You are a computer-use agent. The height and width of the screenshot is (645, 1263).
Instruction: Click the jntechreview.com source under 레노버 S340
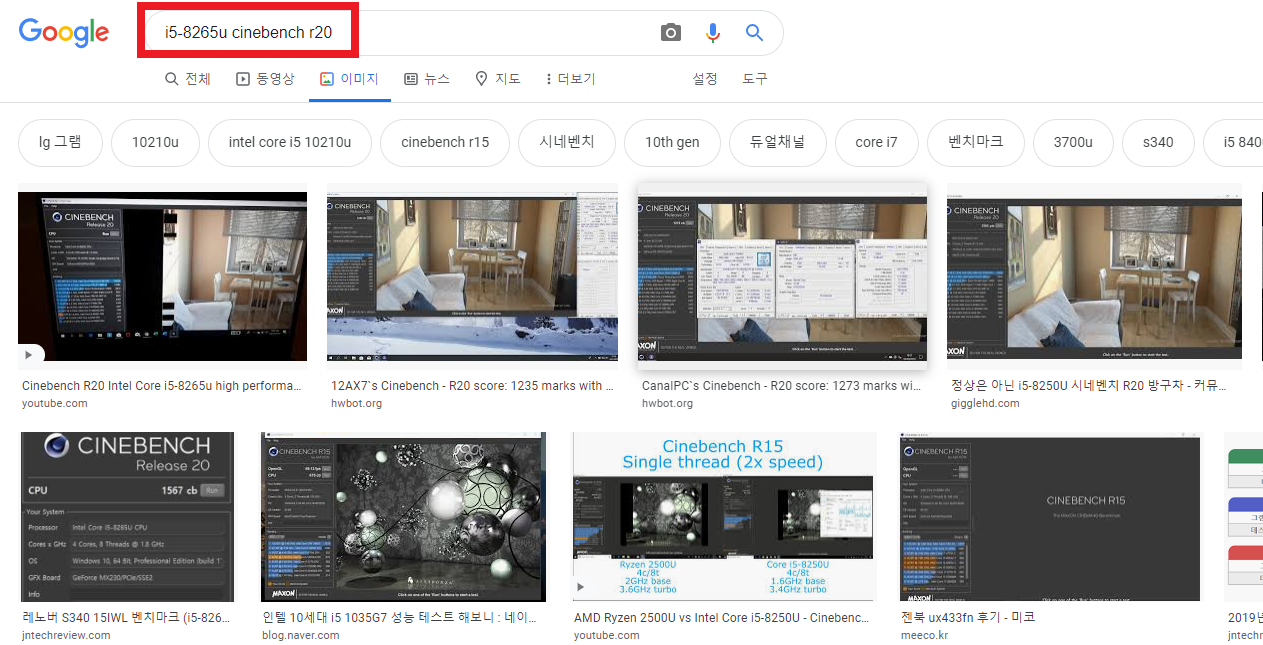click(x=66, y=635)
